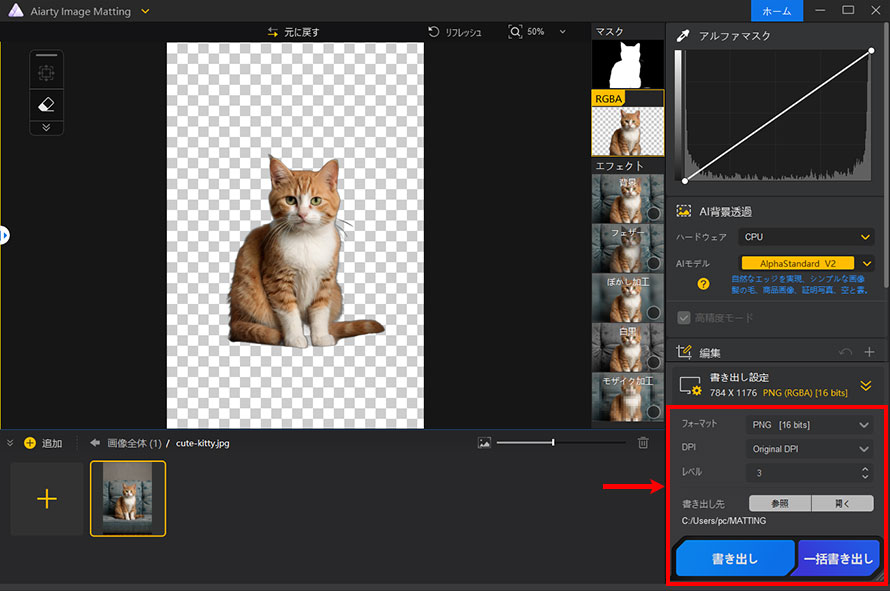Click the trash delete icon

pos(643,443)
